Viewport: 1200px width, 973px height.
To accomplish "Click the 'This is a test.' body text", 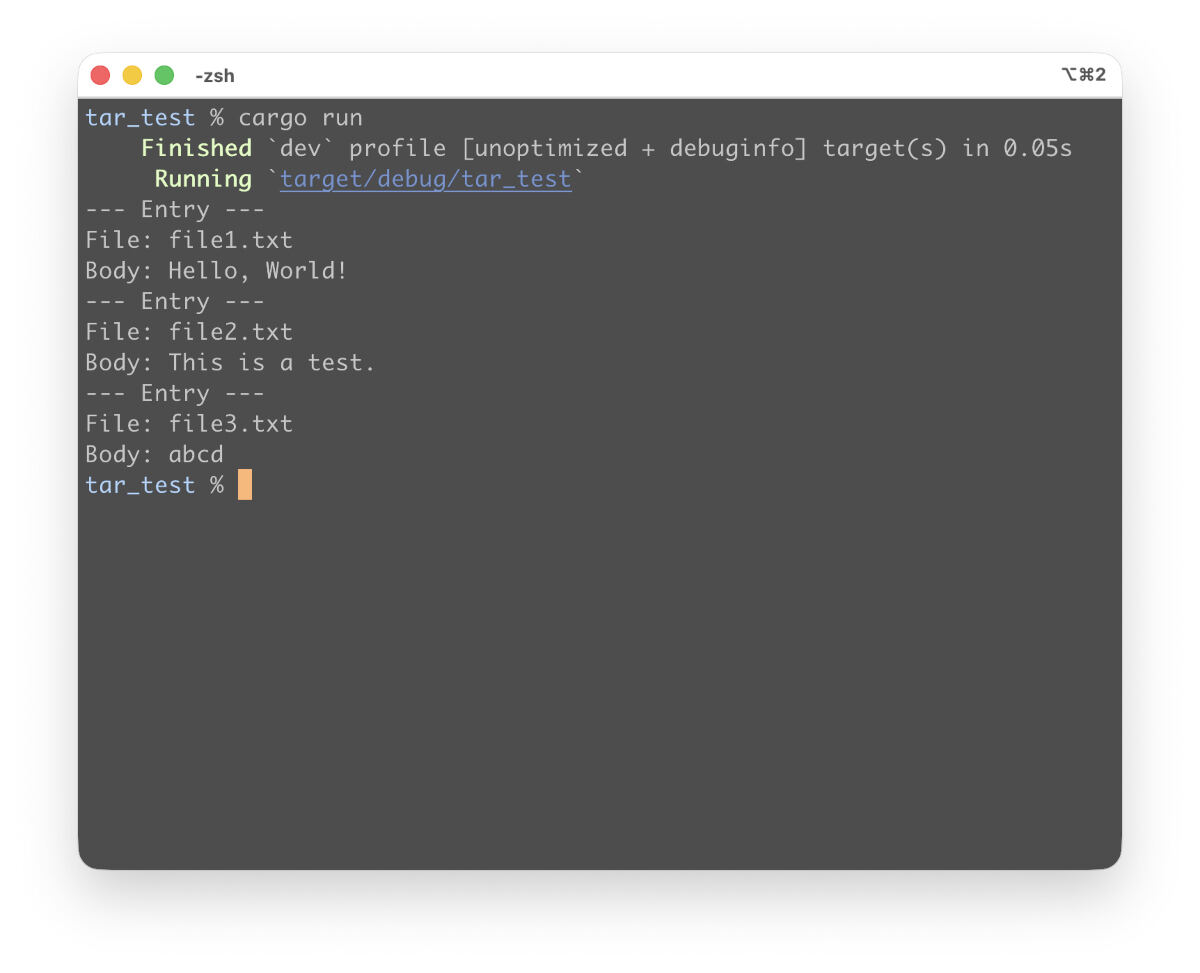I will tap(271, 363).
